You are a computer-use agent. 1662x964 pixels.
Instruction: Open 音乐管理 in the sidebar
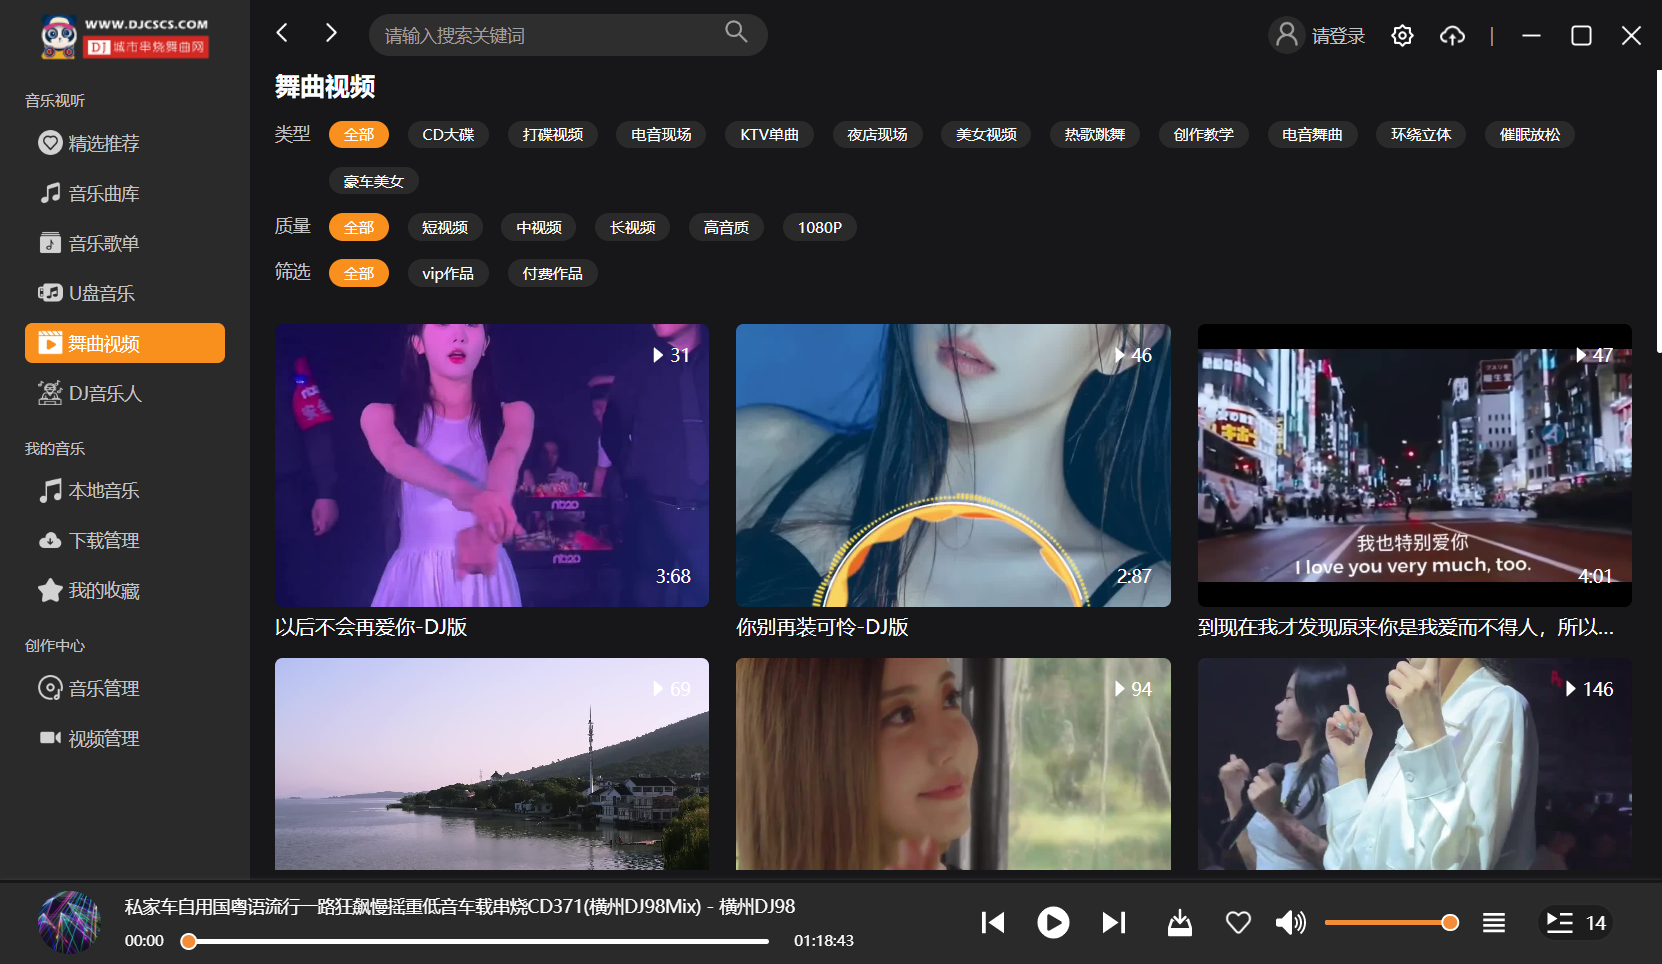pos(125,688)
